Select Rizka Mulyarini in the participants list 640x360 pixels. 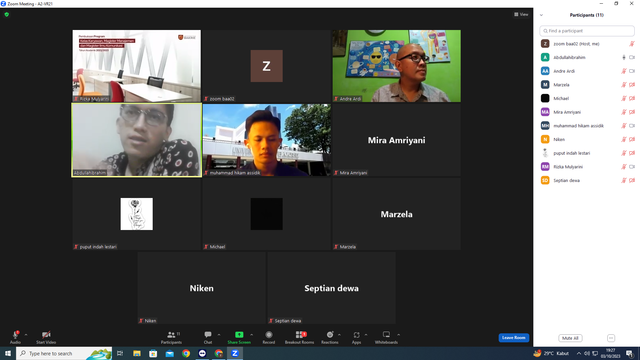point(587,167)
